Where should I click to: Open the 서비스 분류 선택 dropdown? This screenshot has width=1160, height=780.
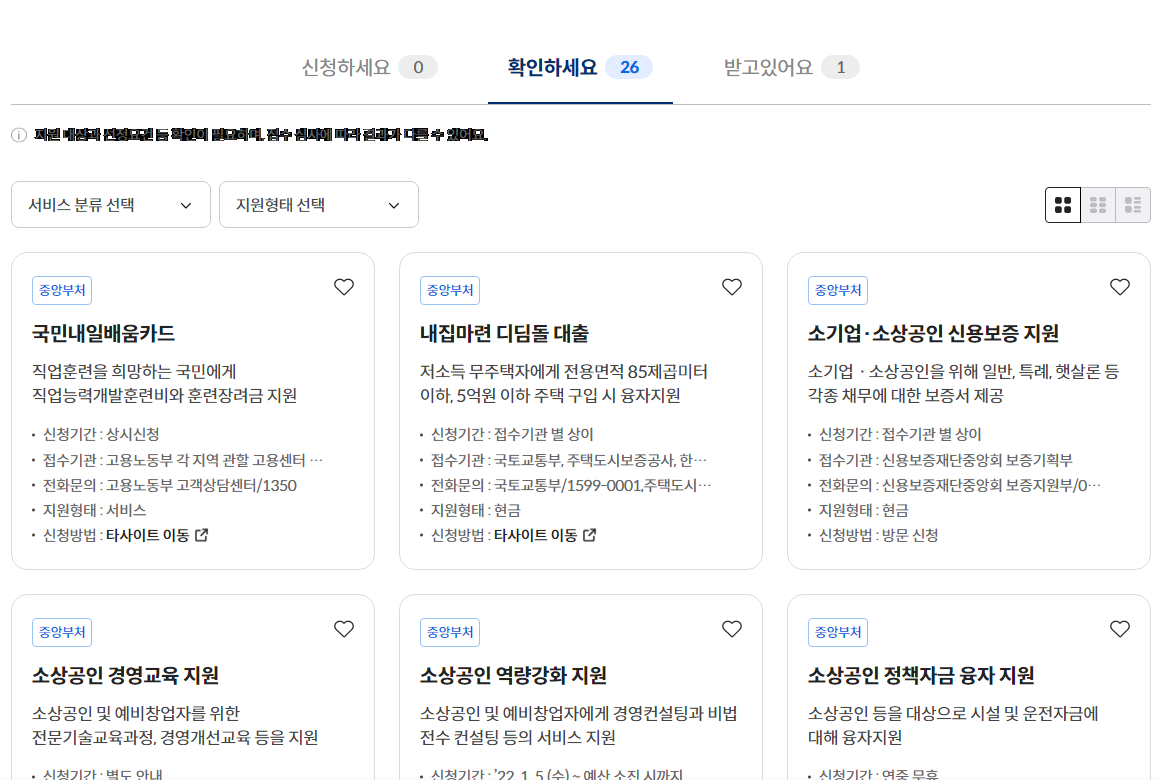(110, 204)
